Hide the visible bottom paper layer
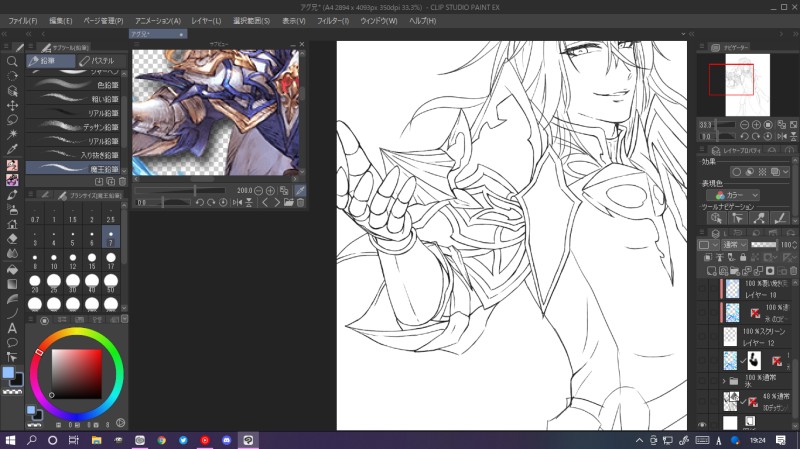800x449 pixels. pos(703,425)
